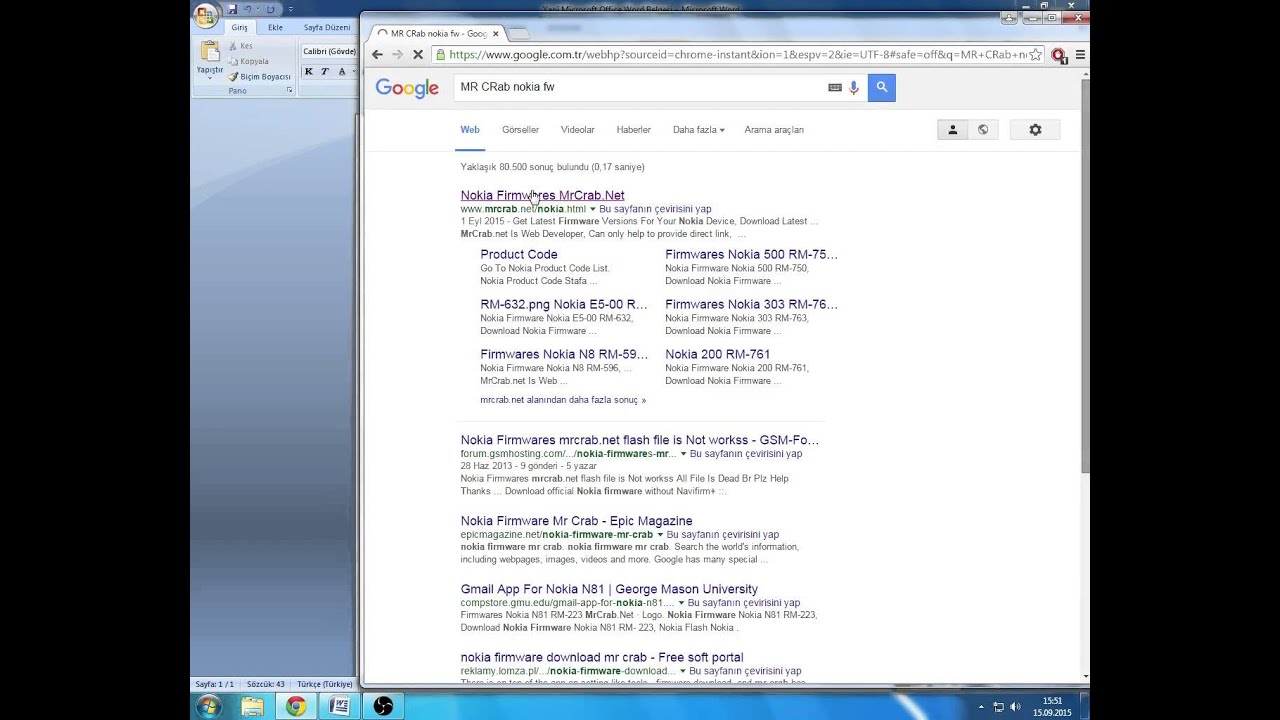The width and height of the screenshot is (1280, 720).
Task: Open Chrome's hamburger menu
Action: click(x=1080, y=55)
